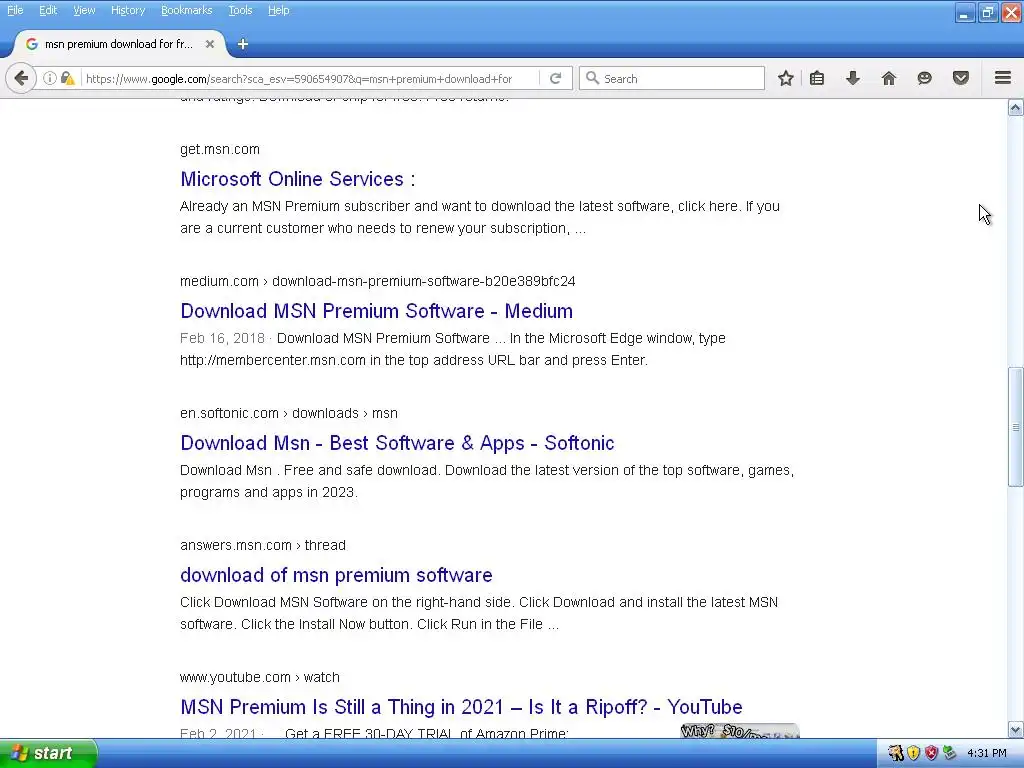Click the Feb 16, 2018 date text

(x=222, y=338)
